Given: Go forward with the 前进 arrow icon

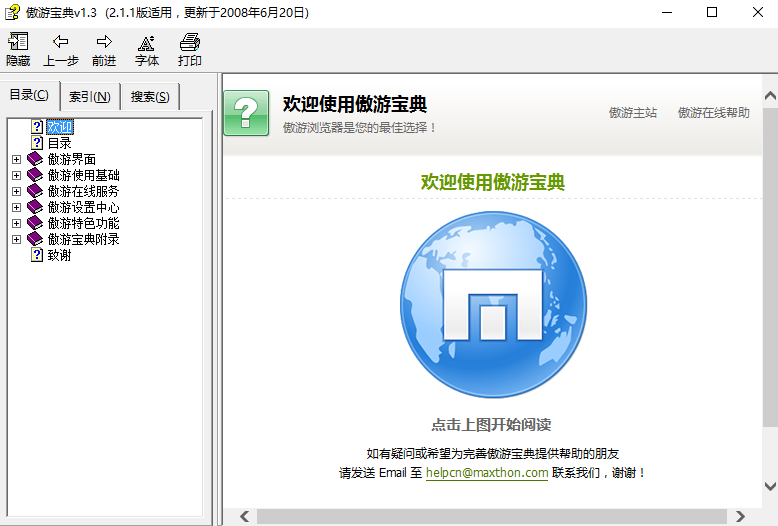Looking at the screenshot, I should click(x=104, y=42).
